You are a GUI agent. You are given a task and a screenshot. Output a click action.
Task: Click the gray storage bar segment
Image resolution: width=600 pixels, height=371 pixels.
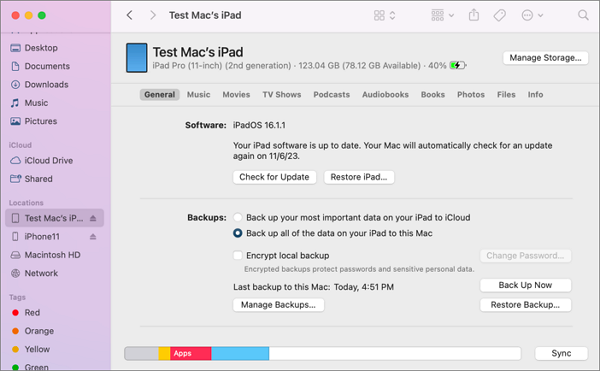coord(142,353)
